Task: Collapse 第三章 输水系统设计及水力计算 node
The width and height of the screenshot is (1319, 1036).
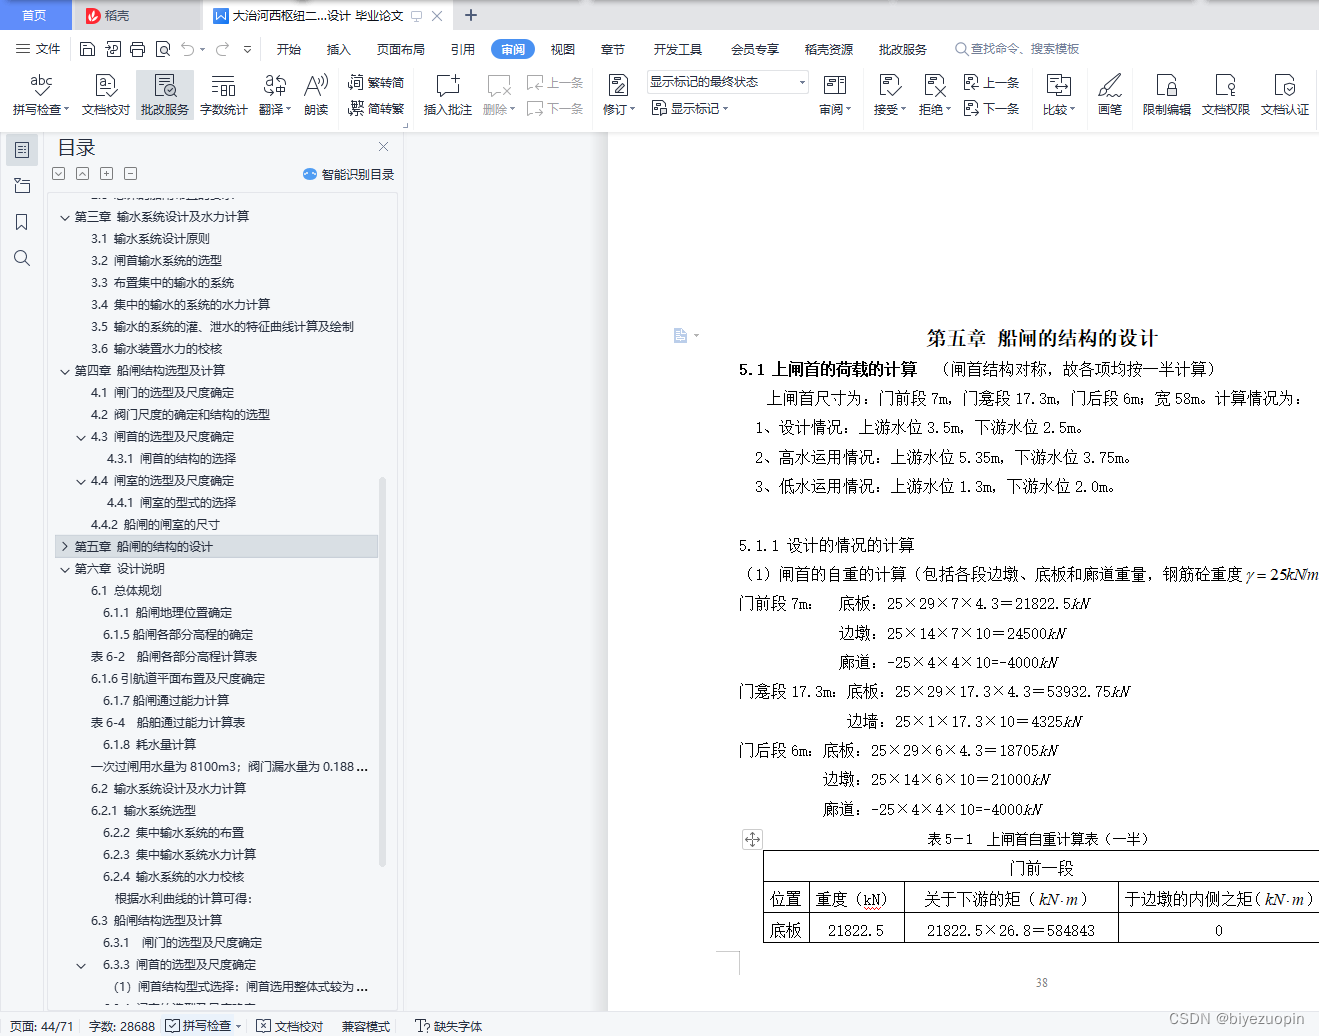Action: point(65,217)
